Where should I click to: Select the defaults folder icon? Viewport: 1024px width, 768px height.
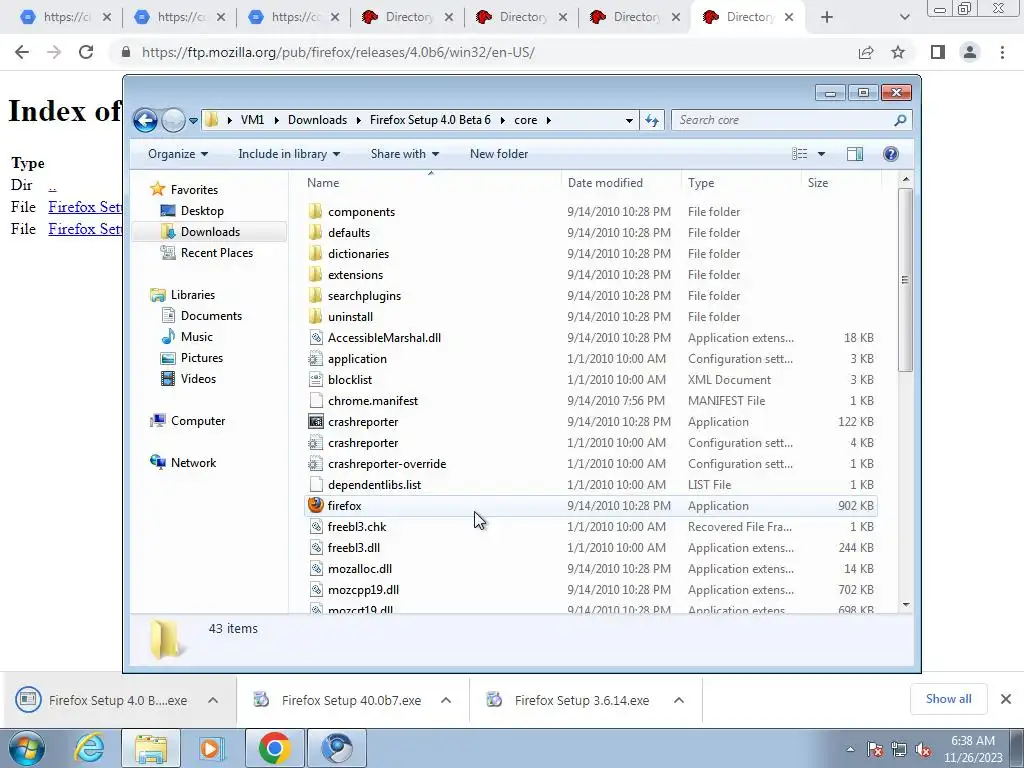(x=315, y=232)
